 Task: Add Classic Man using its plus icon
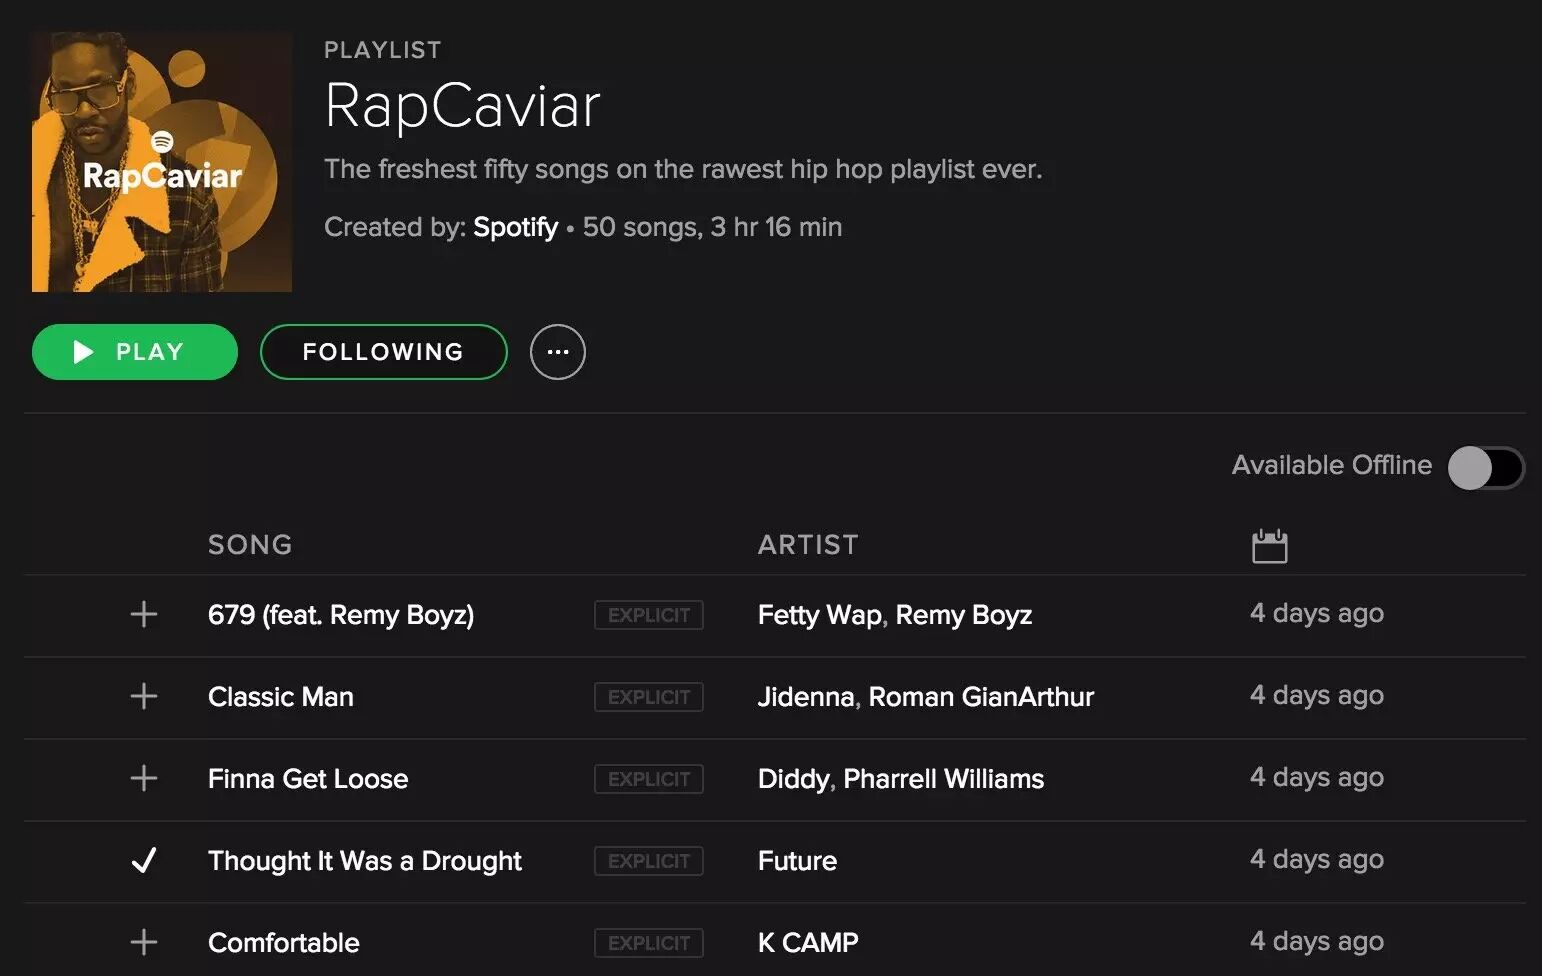[144, 696]
